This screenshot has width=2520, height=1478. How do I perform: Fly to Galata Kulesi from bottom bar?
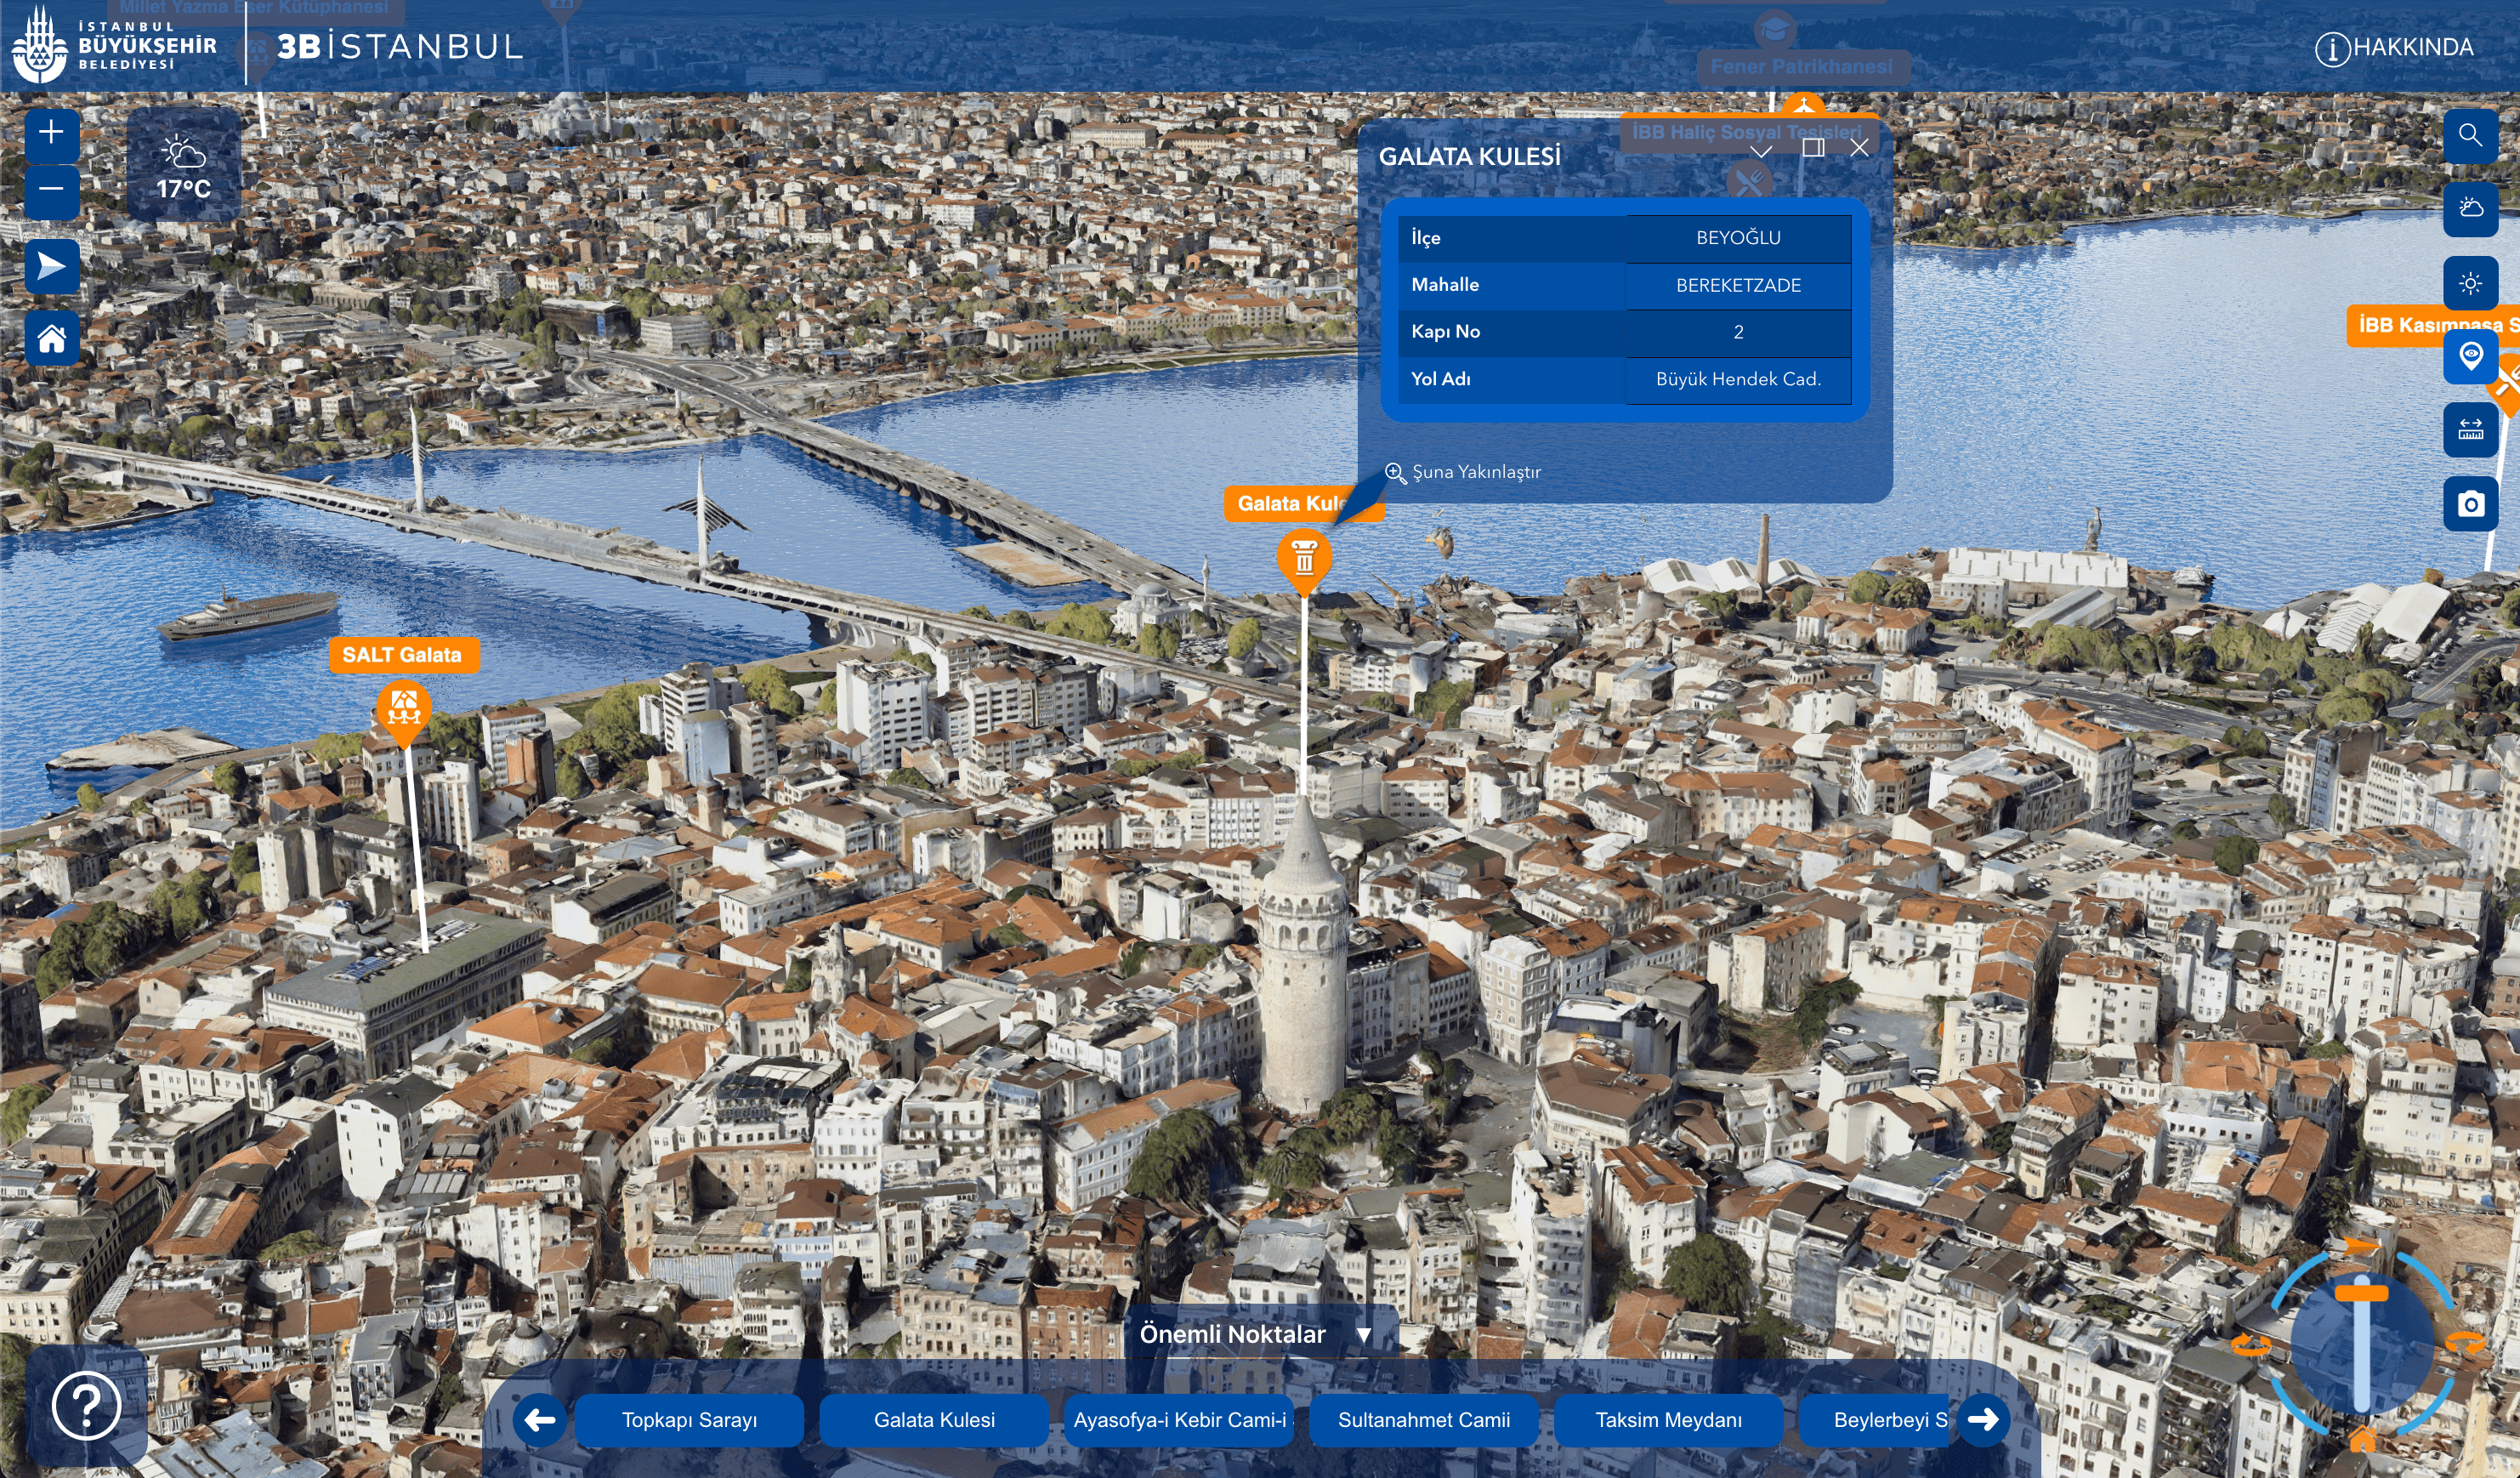click(x=934, y=1420)
